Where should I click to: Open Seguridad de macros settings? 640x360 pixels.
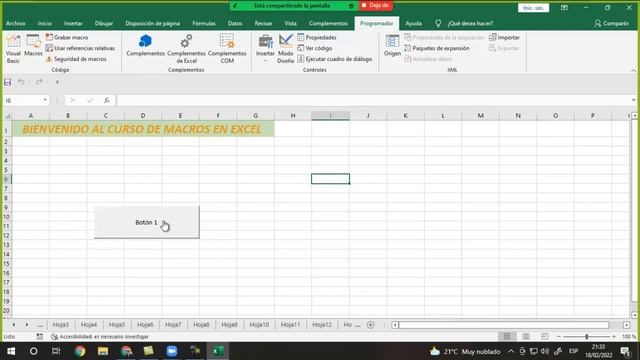76,59
